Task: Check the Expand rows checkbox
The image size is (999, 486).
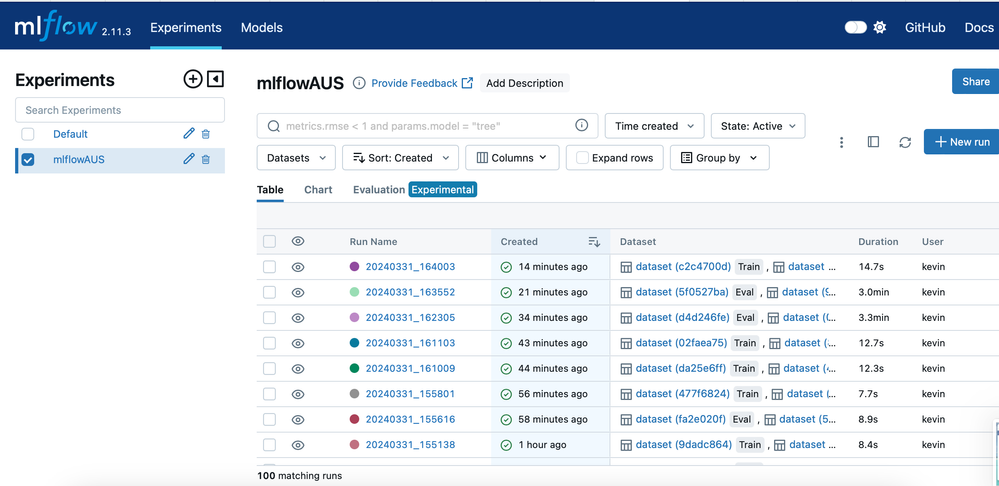Action: pyautogui.click(x=582, y=158)
